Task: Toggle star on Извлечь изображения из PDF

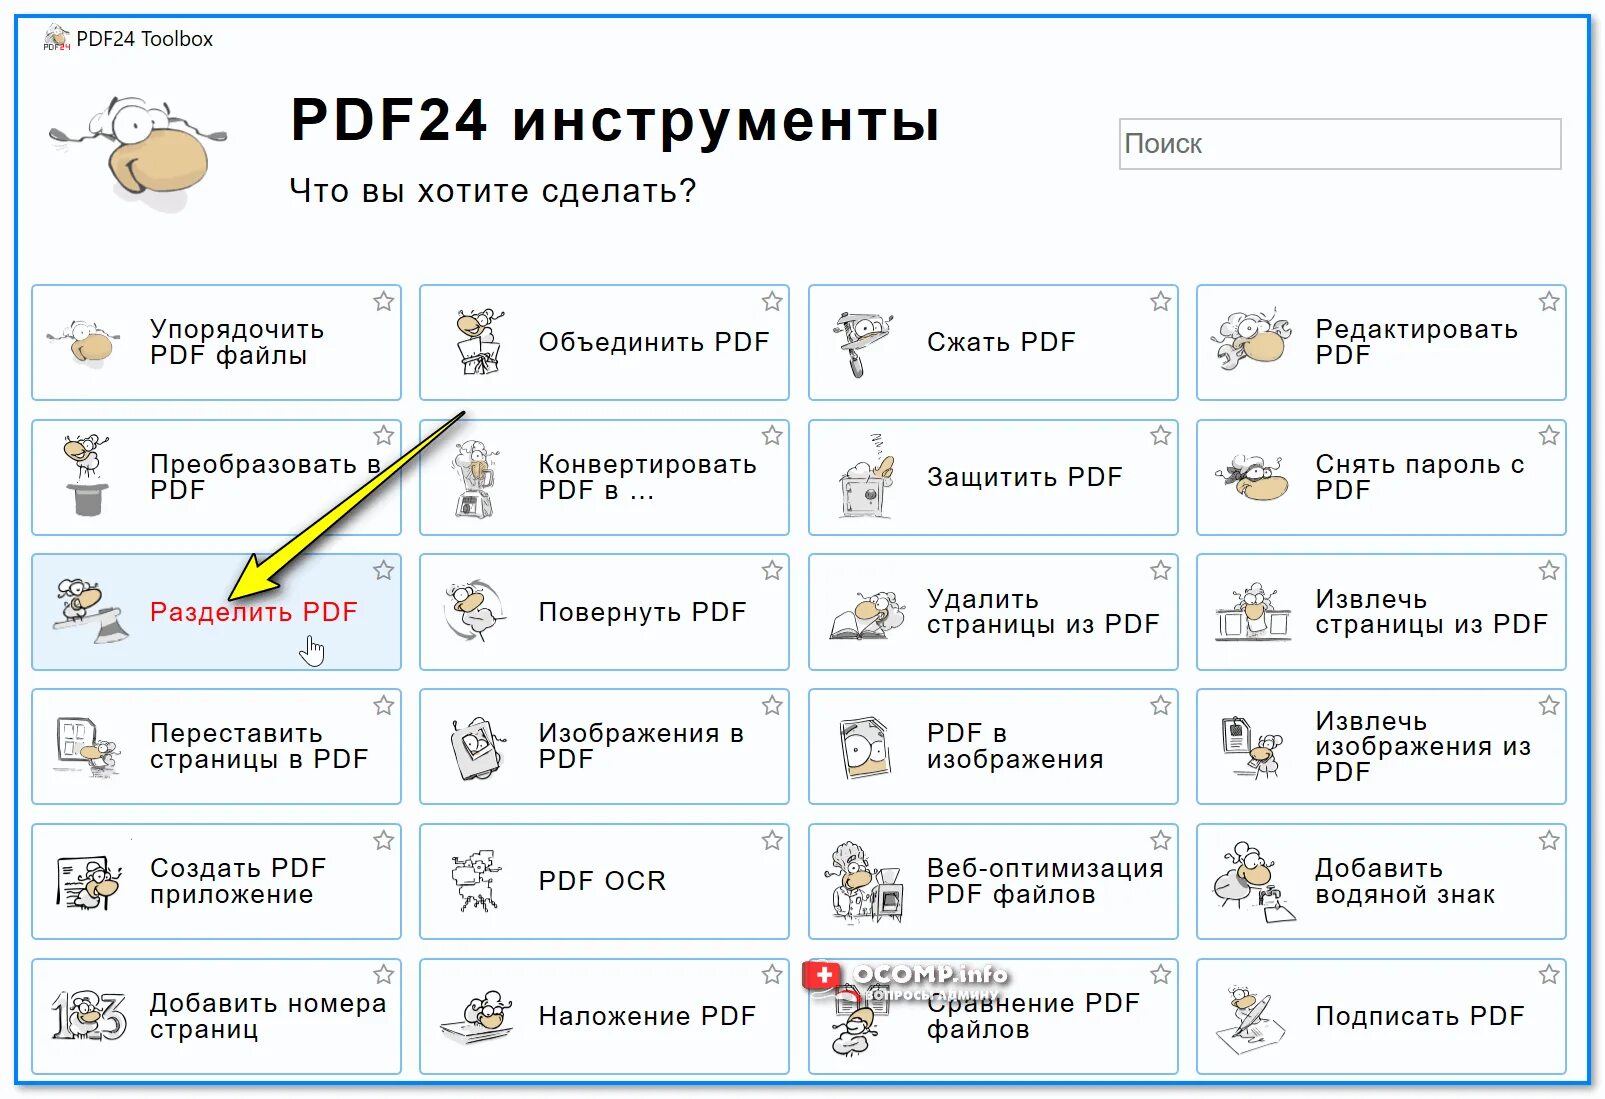Action: click(1549, 705)
